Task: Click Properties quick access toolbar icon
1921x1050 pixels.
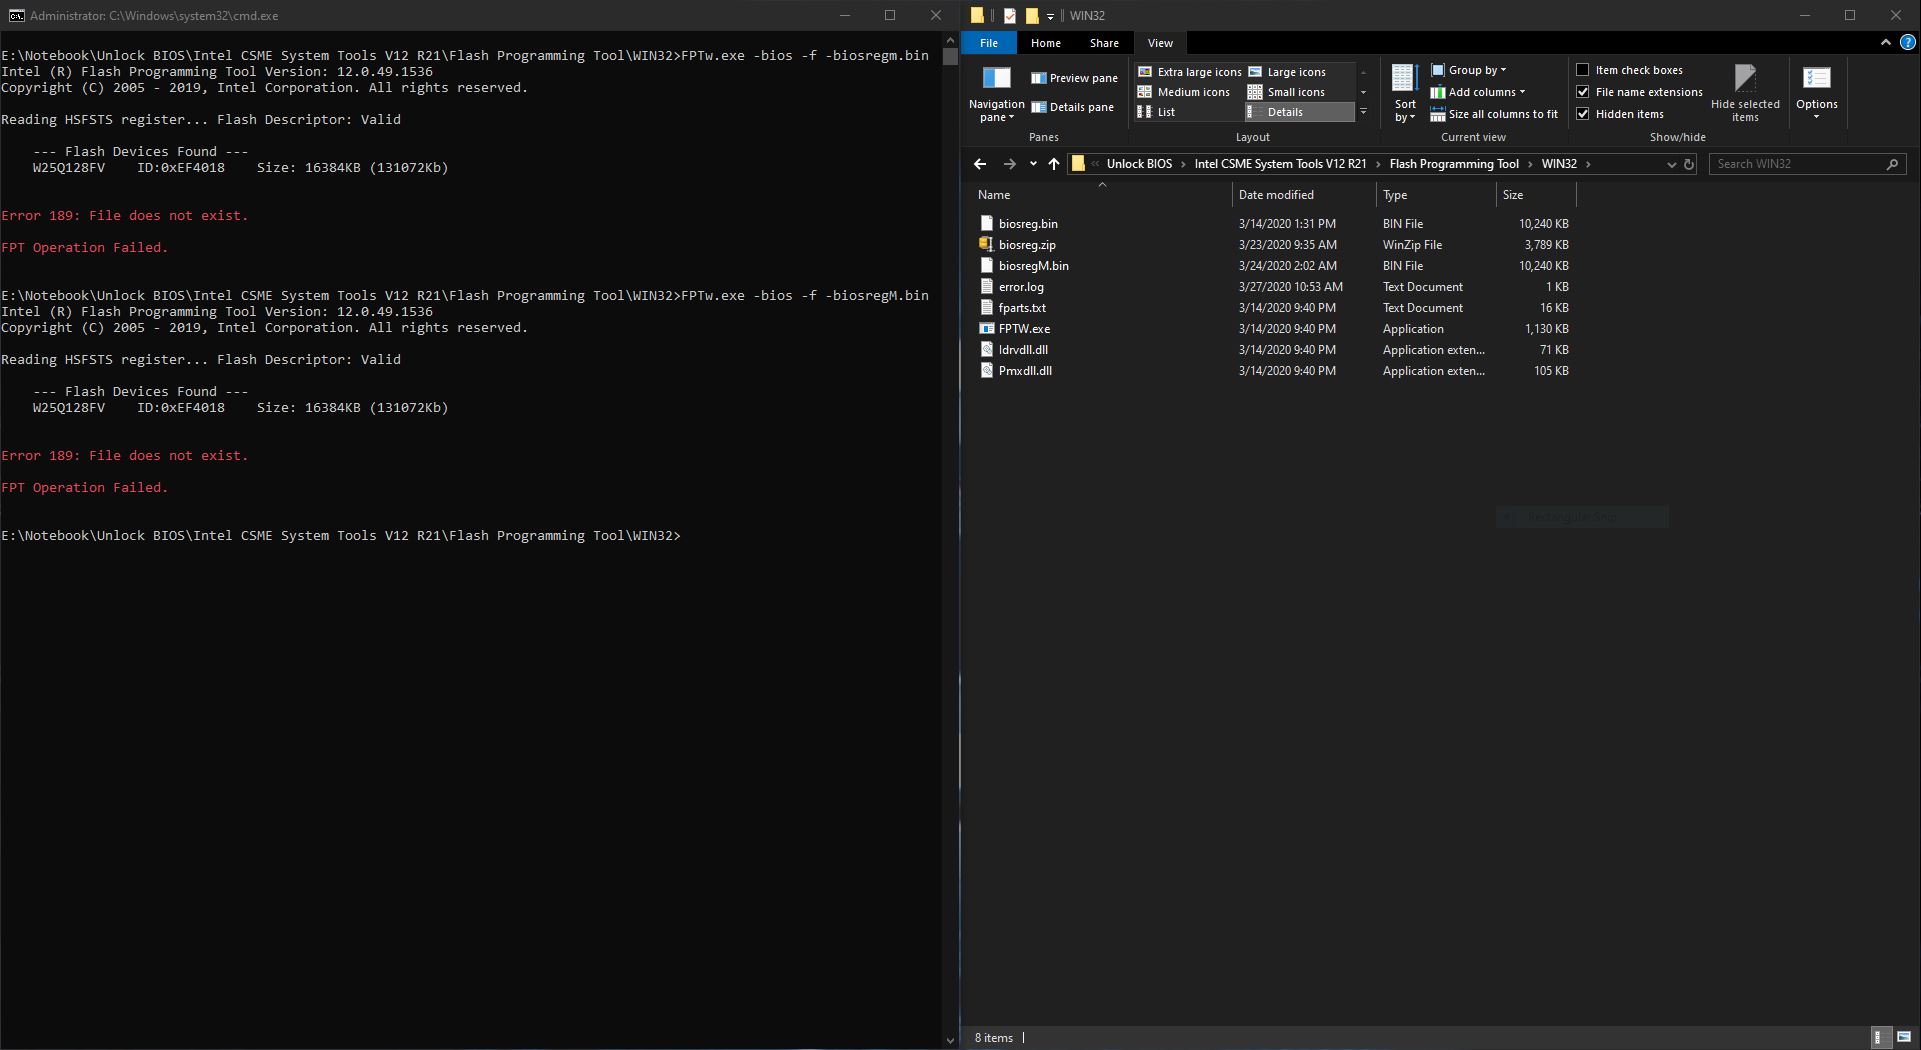Action: 1010,16
